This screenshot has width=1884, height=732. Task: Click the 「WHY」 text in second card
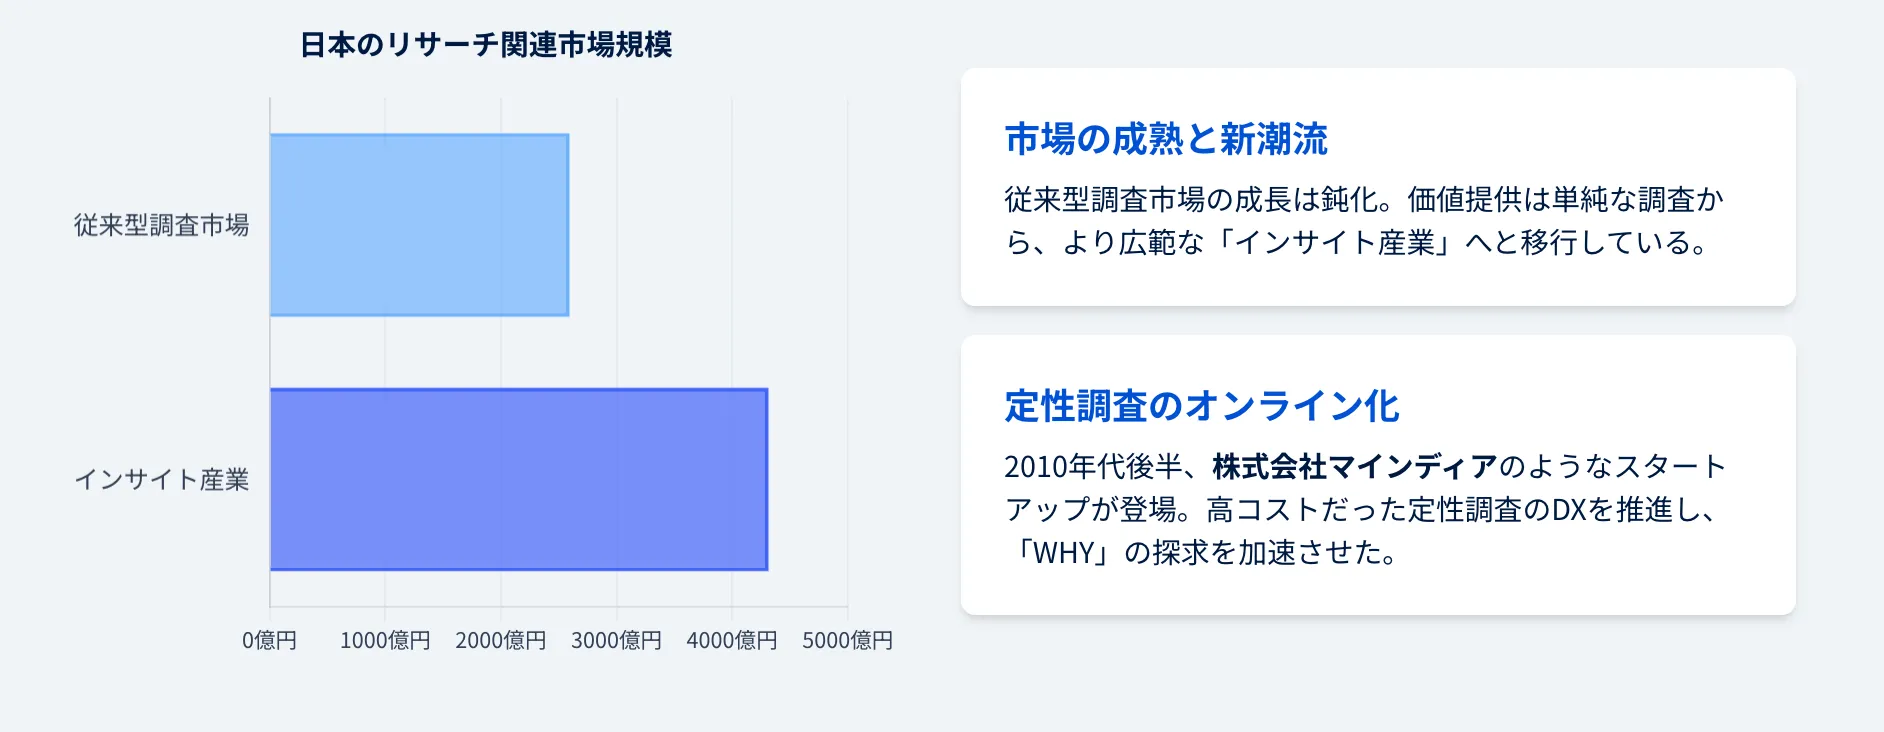pyautogui.click(x=1062, y=553)
